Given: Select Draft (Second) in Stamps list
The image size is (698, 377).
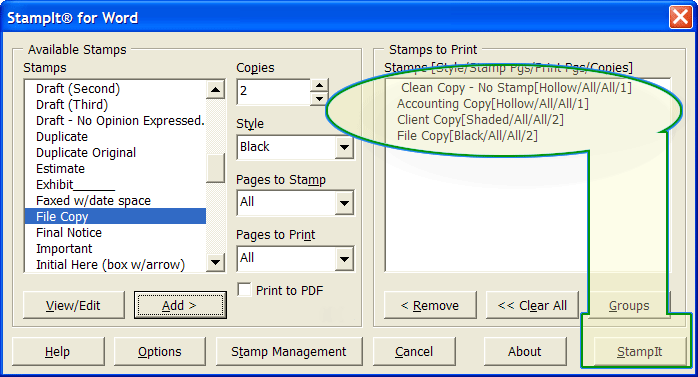Looking at the screenshot, I should [x=115, y=89].
